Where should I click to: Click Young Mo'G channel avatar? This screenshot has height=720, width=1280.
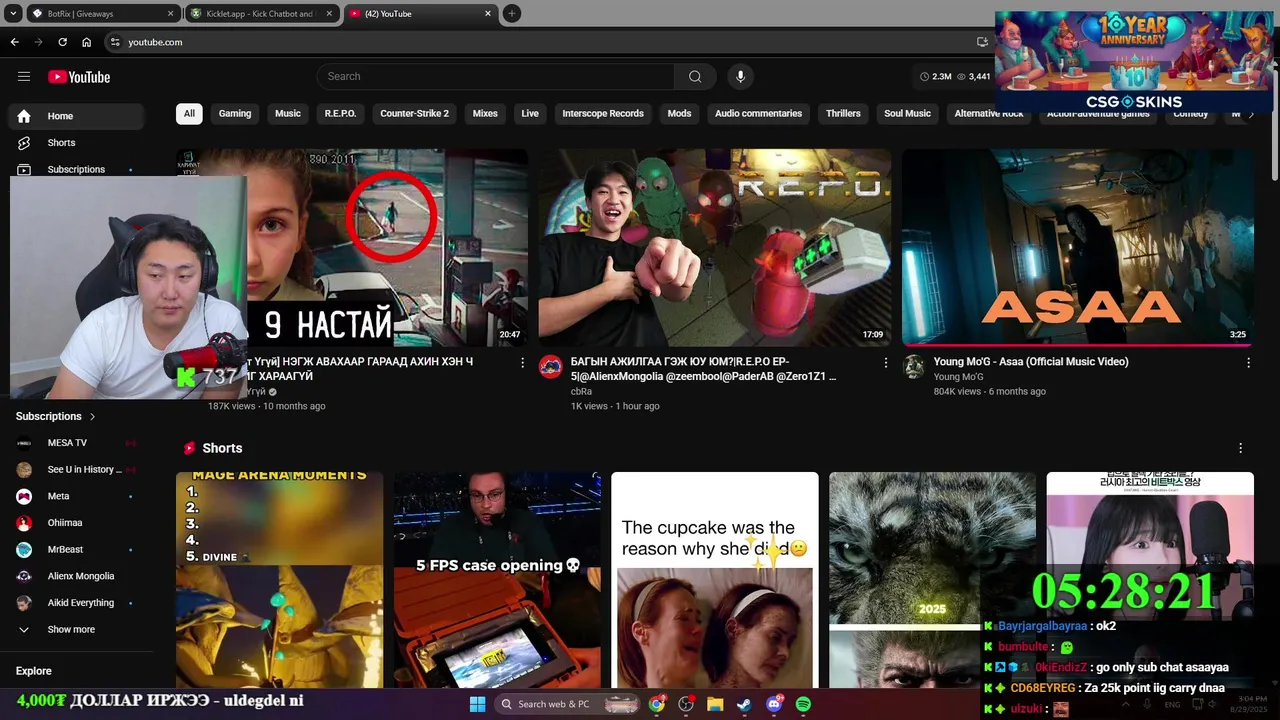point(914,367)
